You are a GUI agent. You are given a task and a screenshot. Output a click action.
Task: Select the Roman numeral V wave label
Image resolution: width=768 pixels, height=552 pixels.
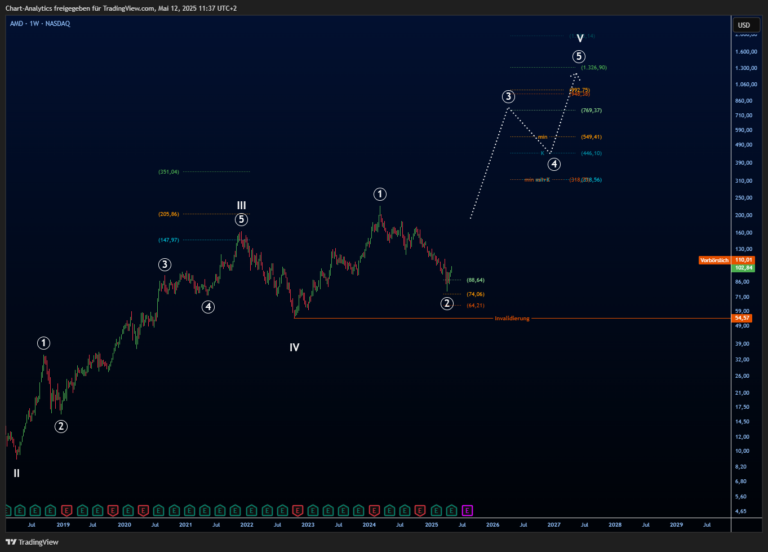[x=580, y=38]
